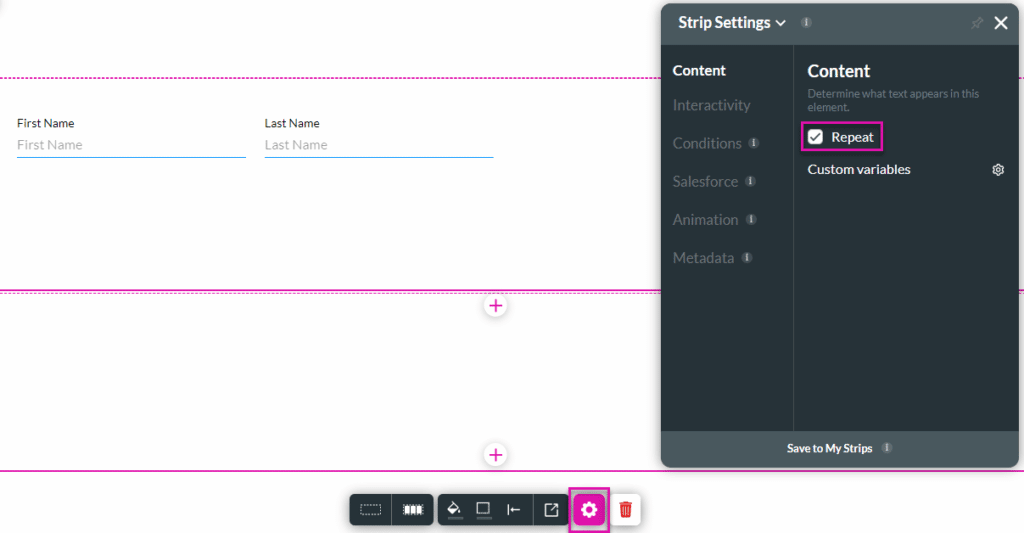The width and height of the screenshot is (1024, 533).
Task: Click the dashed rectangle strip layout icon
Action: coord(371,510)
